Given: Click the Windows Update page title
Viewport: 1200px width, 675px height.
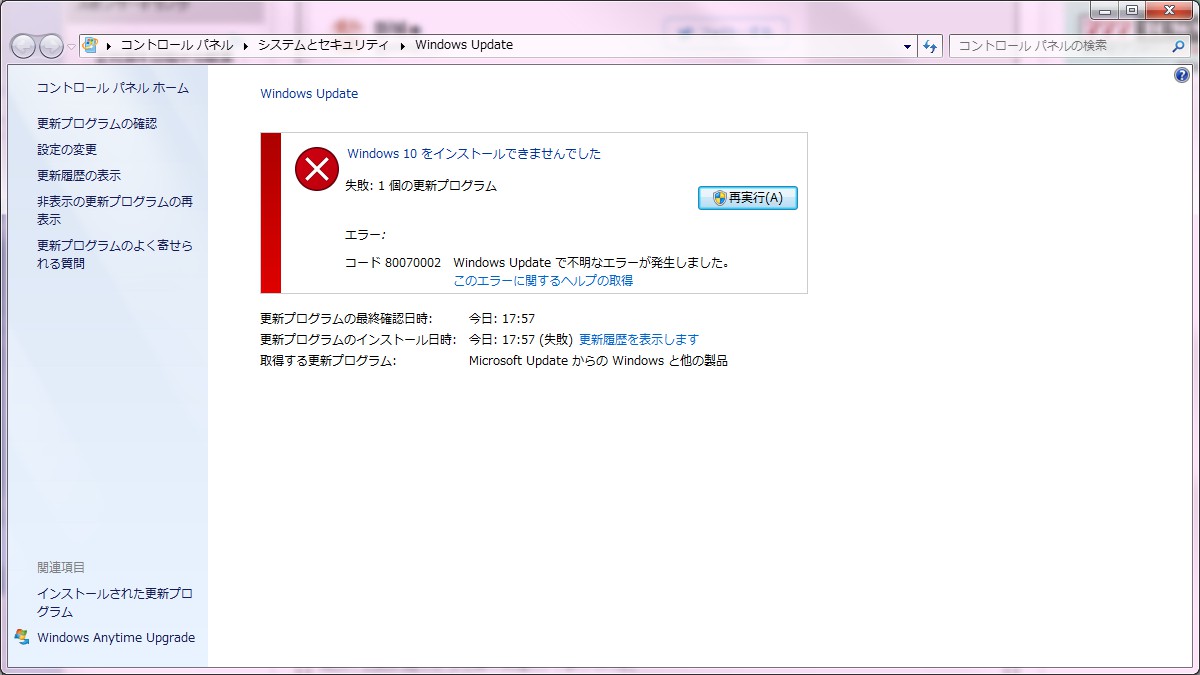Looking at the screenshot, I should pos(309,94).
